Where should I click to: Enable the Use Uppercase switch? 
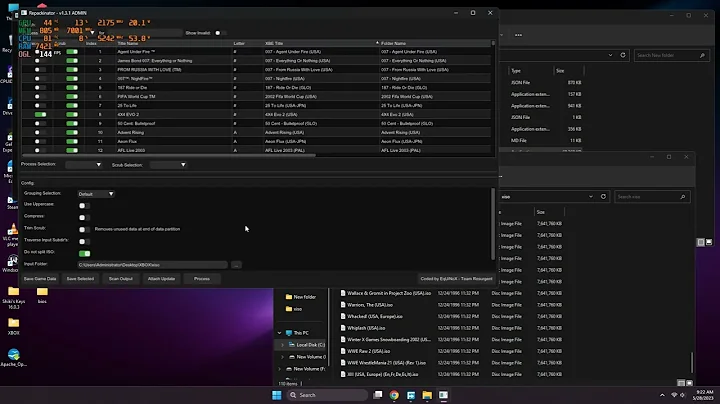click(x=84, y=206)
